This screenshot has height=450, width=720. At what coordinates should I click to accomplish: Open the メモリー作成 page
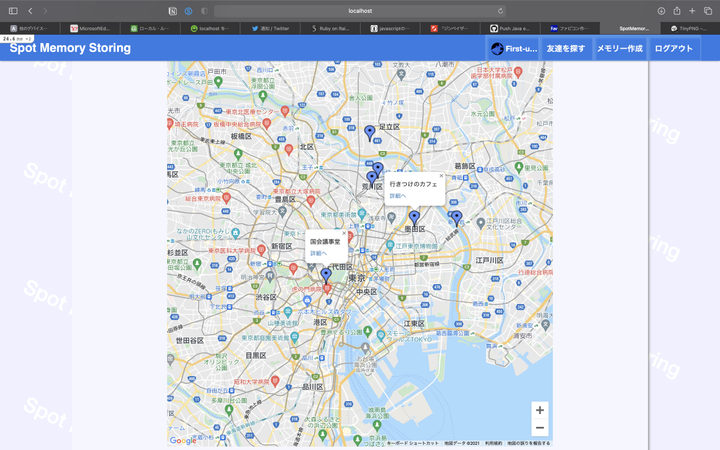[x=620, y=48]
